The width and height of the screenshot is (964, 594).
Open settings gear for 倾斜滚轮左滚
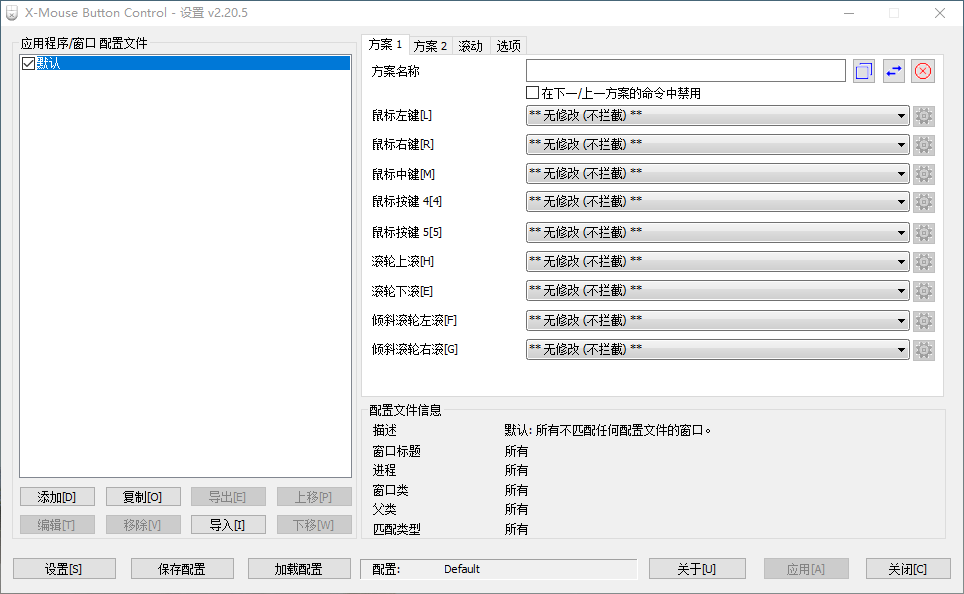(923, 320)
